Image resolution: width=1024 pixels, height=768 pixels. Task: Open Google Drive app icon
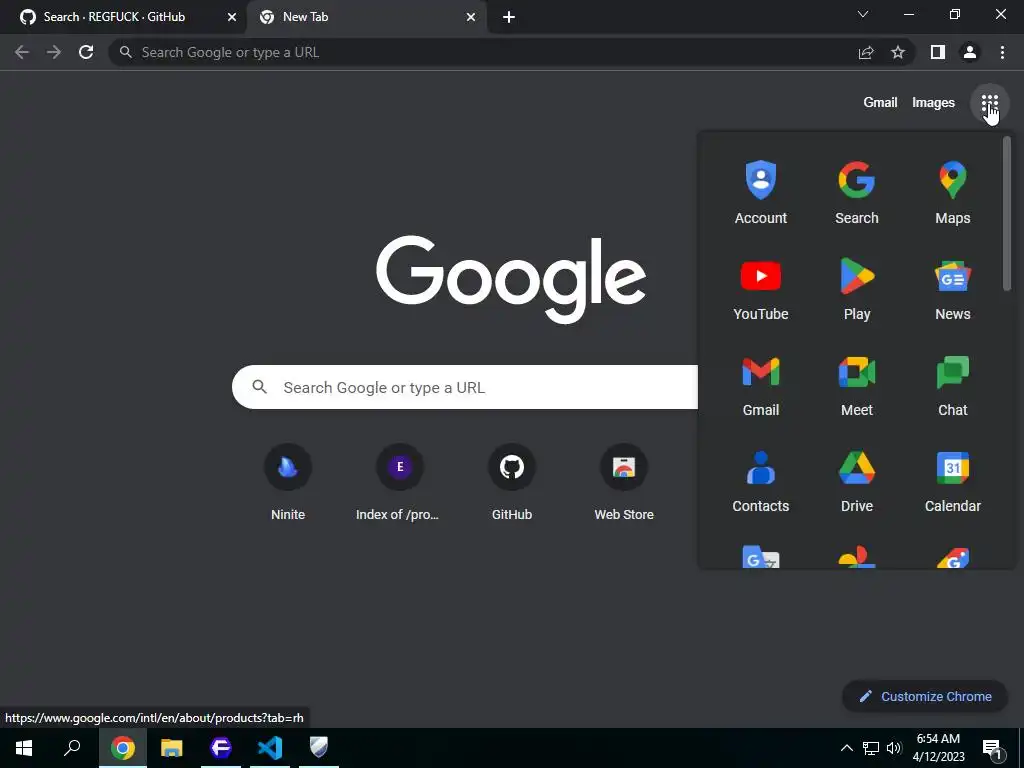coord(857,481)
